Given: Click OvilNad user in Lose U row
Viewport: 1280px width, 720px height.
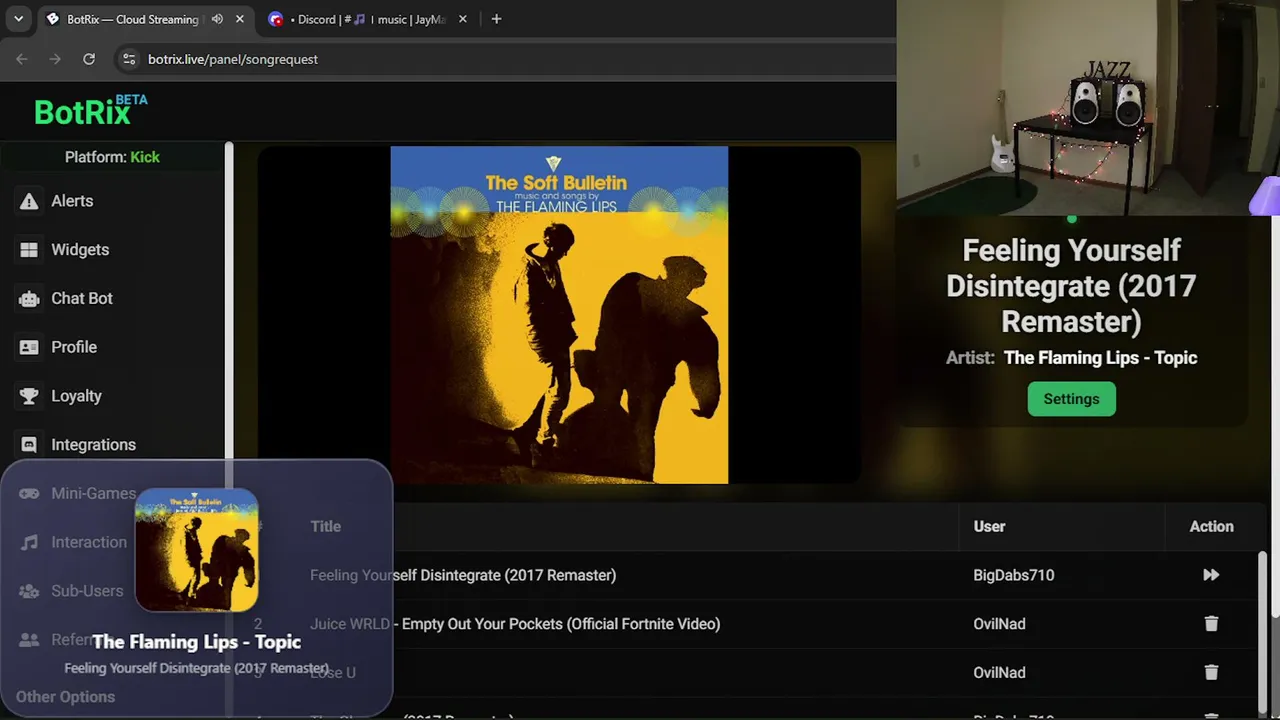Looking at the screenshot, I should (999, 673).
